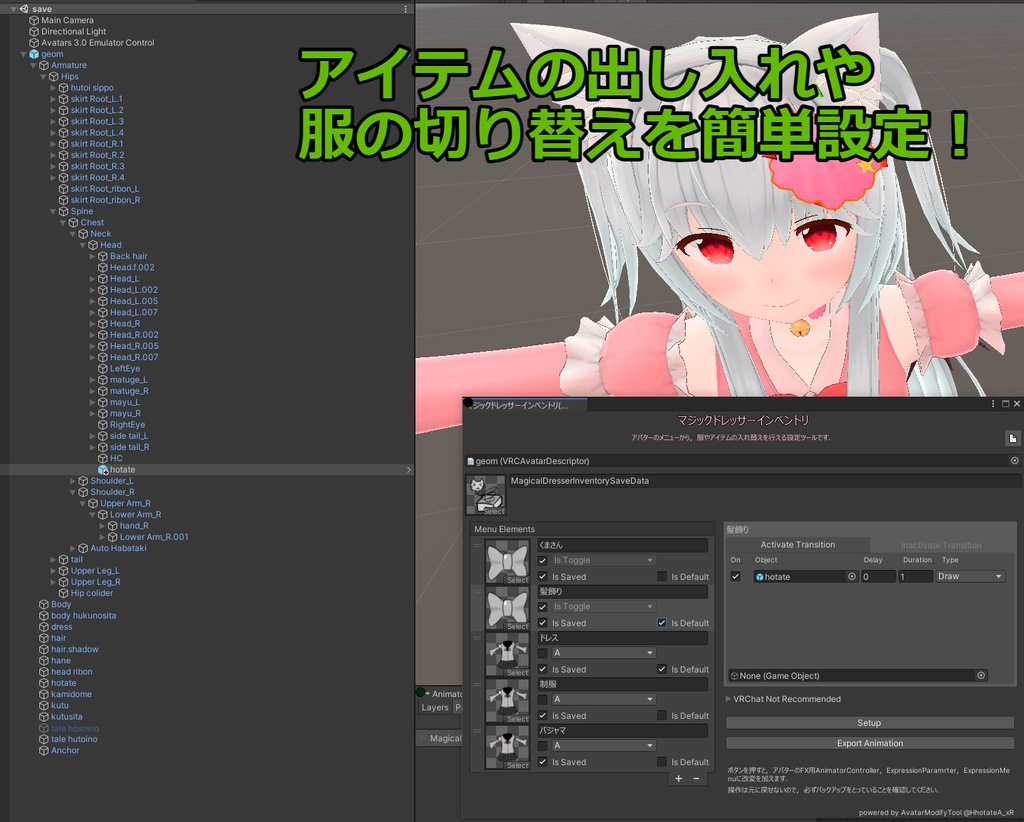
Task: Open the group dropdown A for ドレス
Action: click(x=603, y=653)
